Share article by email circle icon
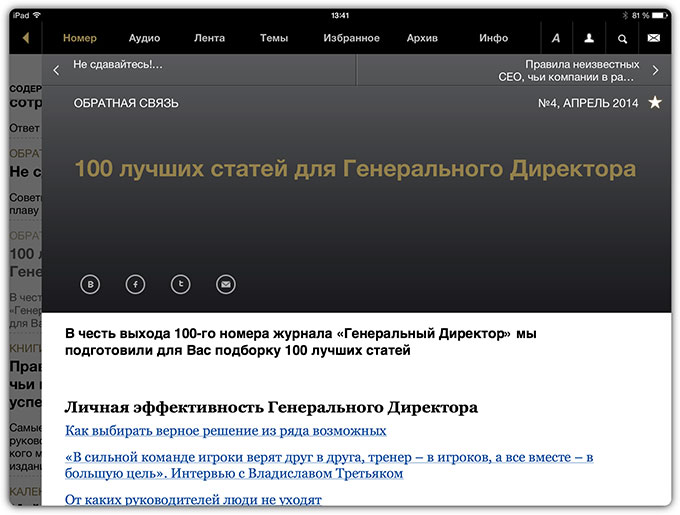The height and width of the screenshot is (515, 680). pos(226,284)
